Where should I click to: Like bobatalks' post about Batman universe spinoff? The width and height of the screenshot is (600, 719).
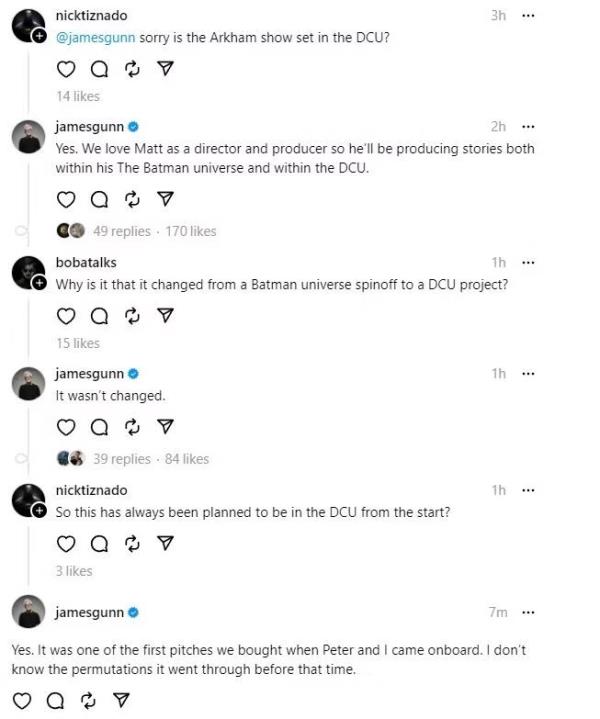pos(66,315)
